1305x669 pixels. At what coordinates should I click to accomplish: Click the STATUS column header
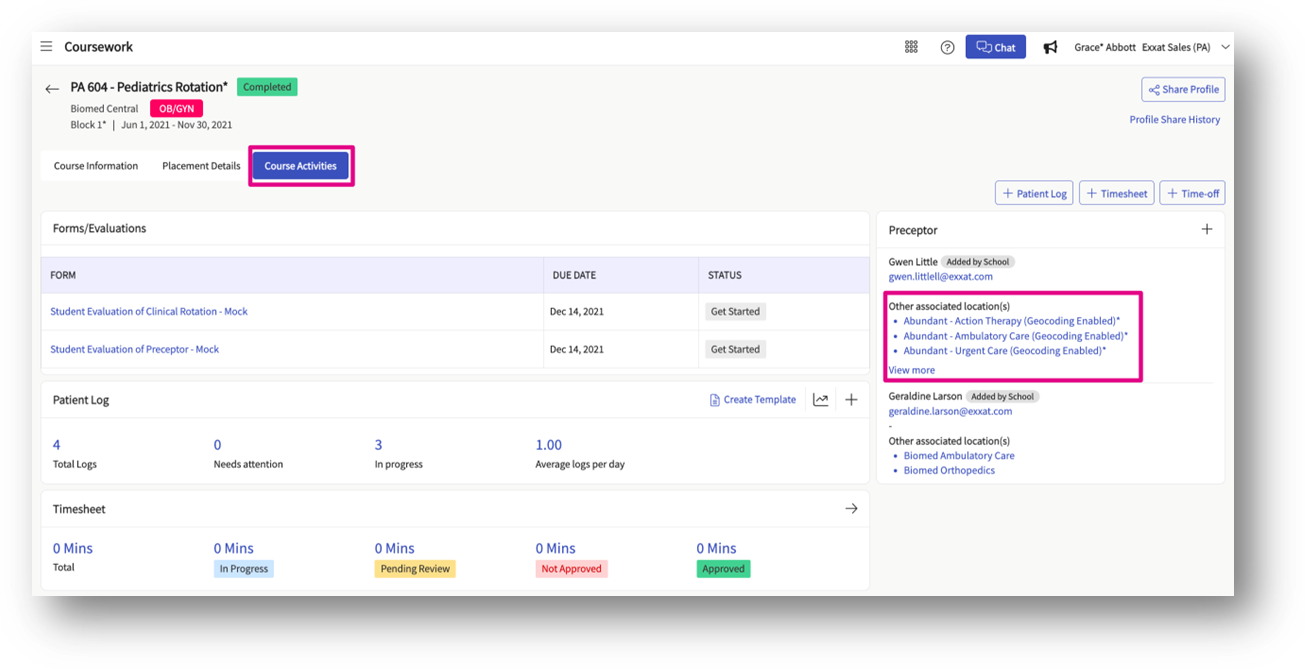coord(725,275)
